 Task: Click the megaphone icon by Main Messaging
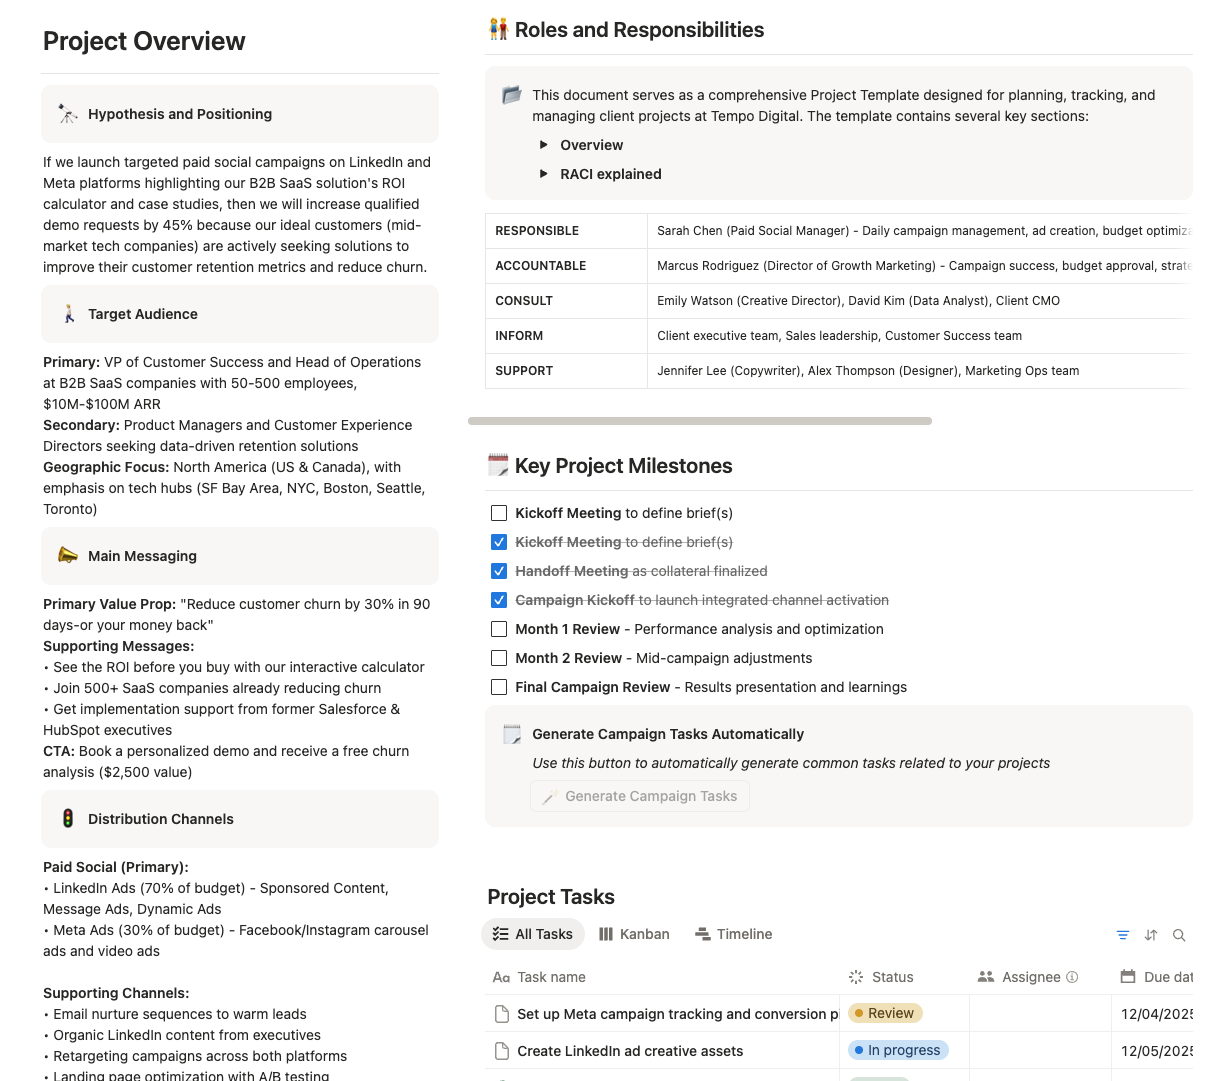pos(67,556)
